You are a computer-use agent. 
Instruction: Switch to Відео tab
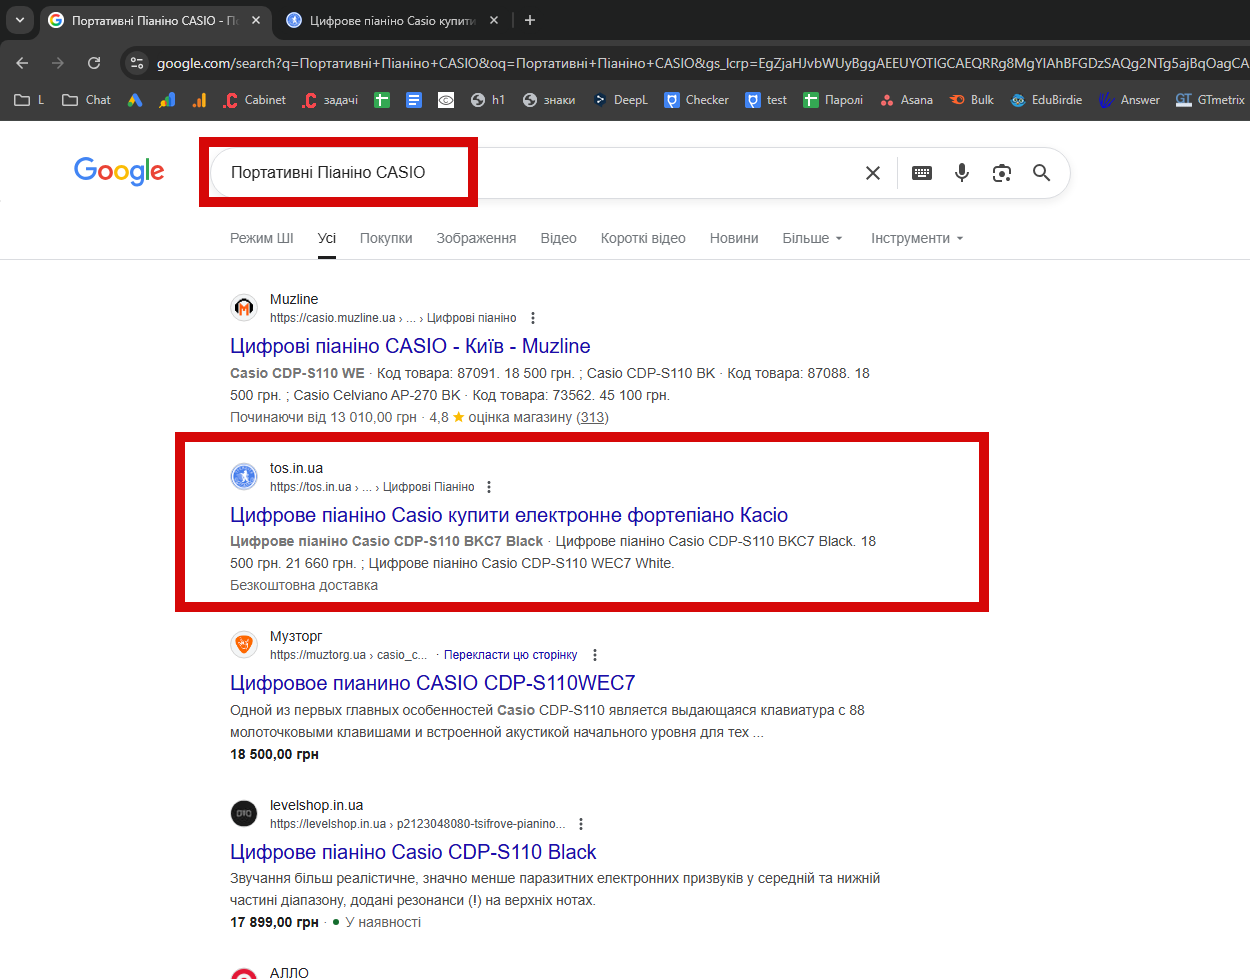pos(558,238)
